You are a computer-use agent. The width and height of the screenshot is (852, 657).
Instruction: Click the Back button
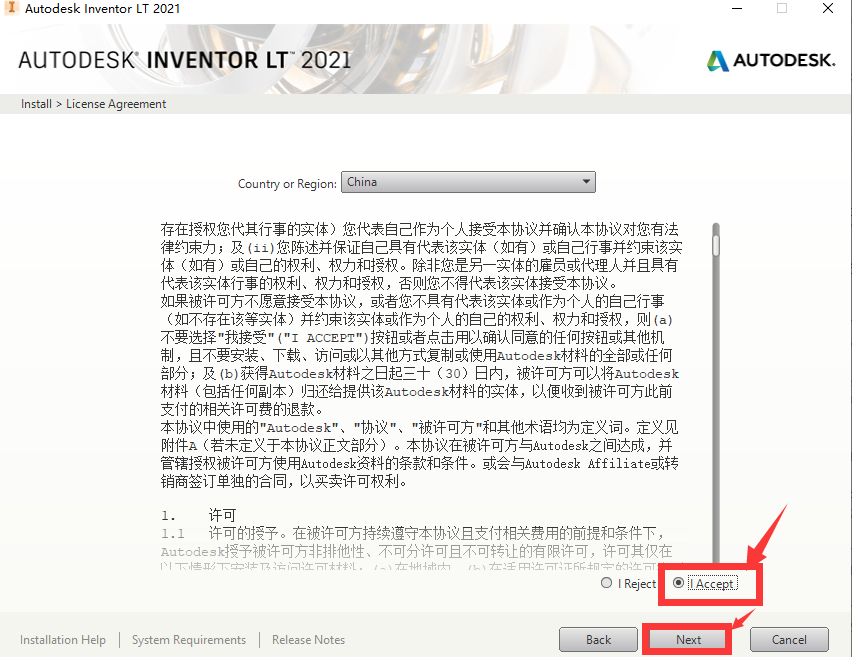[598, 640]
